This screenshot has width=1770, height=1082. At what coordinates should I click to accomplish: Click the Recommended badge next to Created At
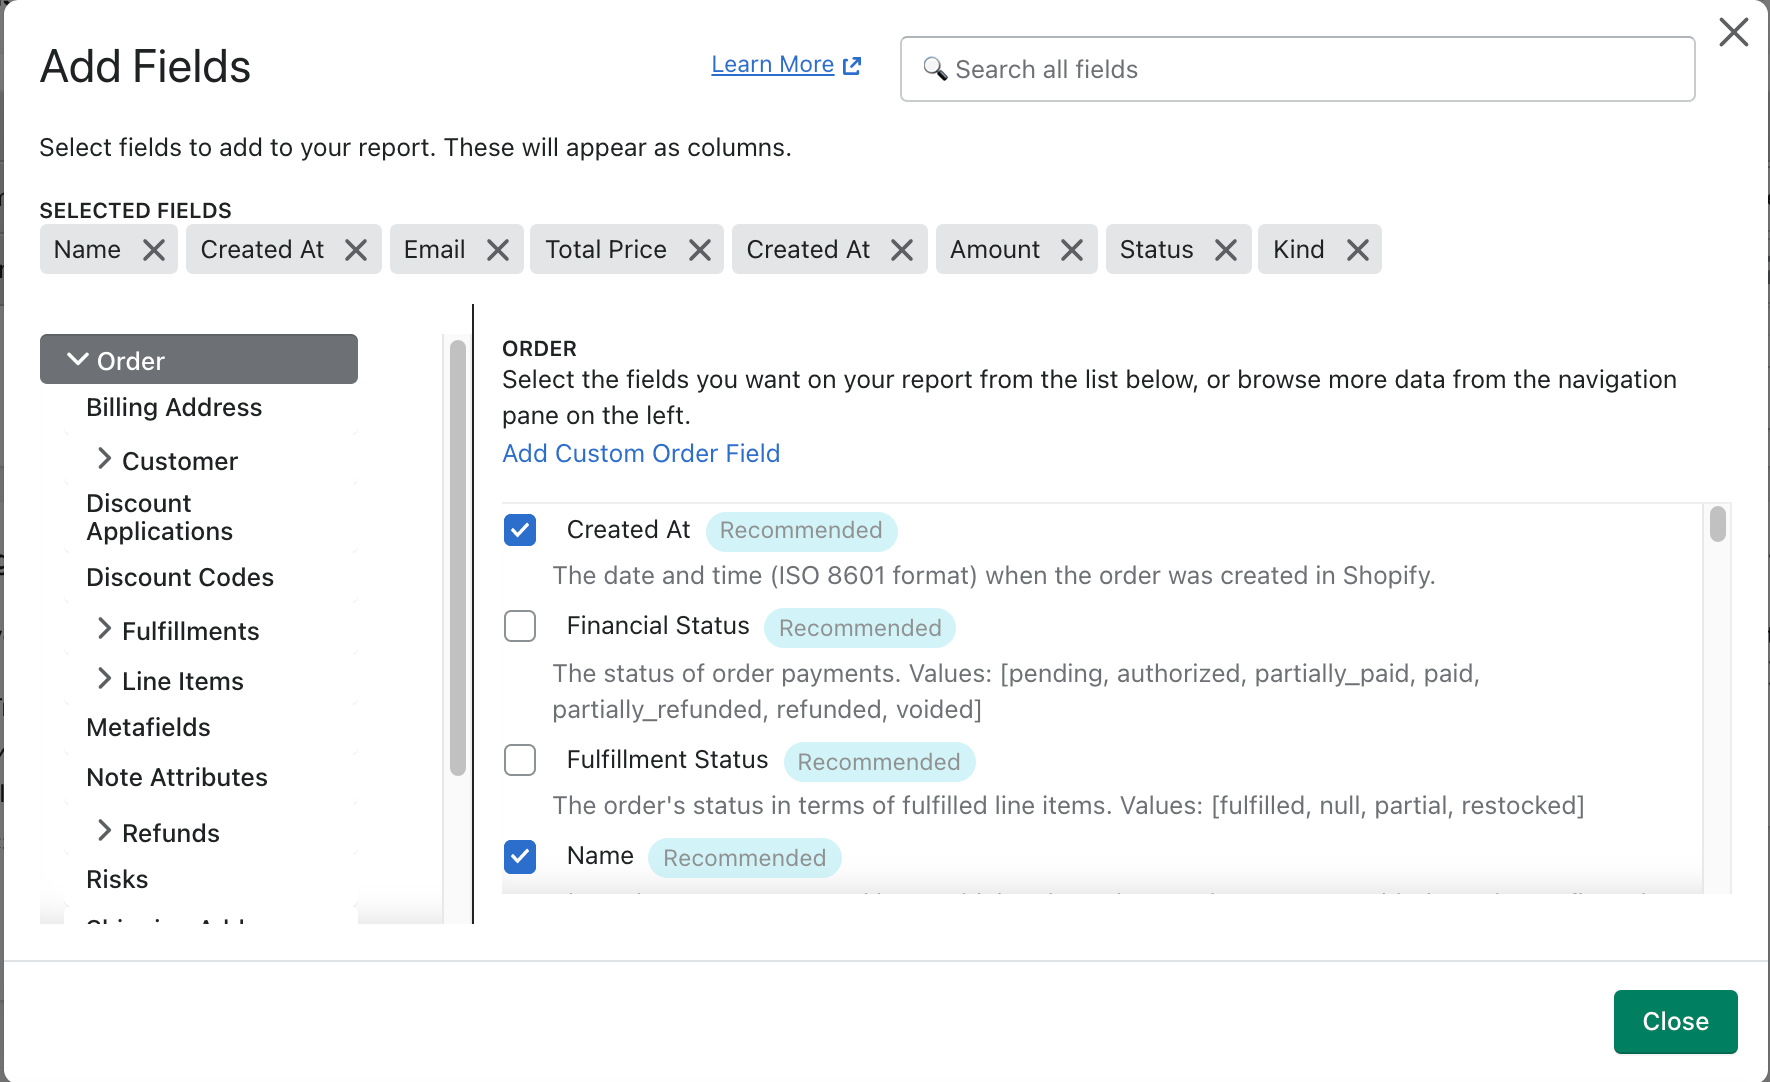pos(801,530)
